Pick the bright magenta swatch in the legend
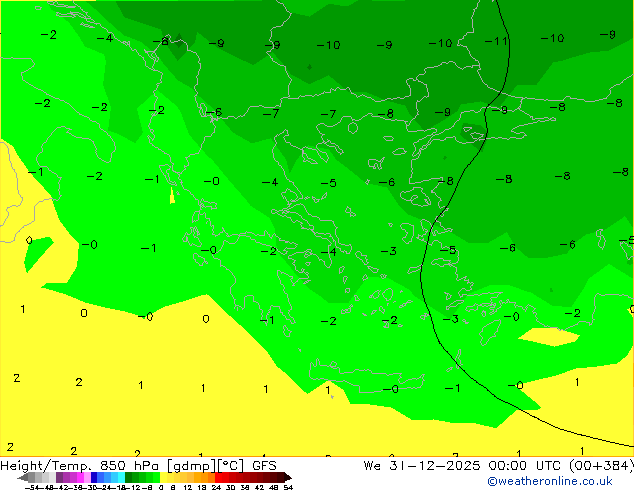The height and width of the screenshot is (490, 634). point(80,477)
